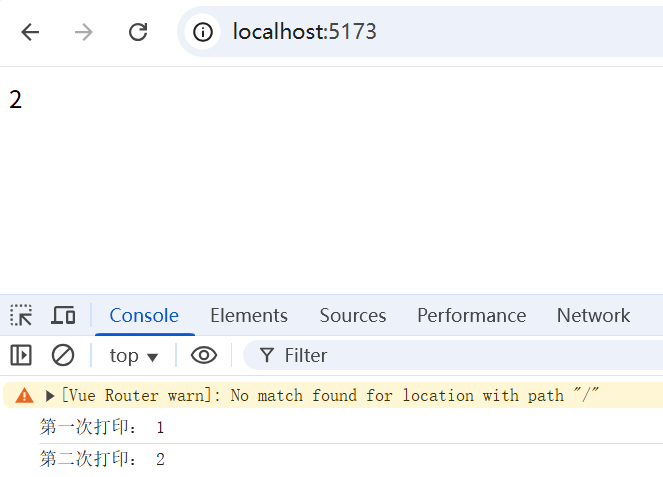View site information icon in address bar
This screenshot has width=663, height=477.
tap(203, 32)
